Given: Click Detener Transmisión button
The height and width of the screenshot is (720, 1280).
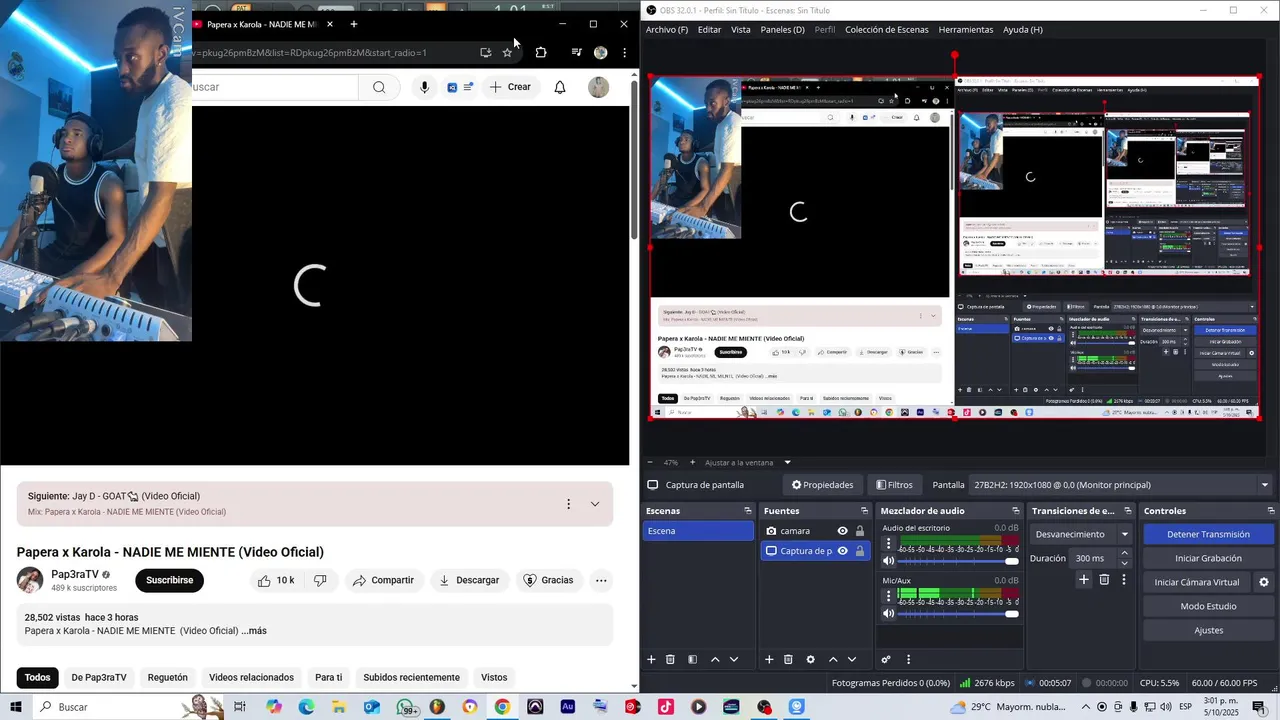Looking at the screenshot, I should (x=1208, y=534).
